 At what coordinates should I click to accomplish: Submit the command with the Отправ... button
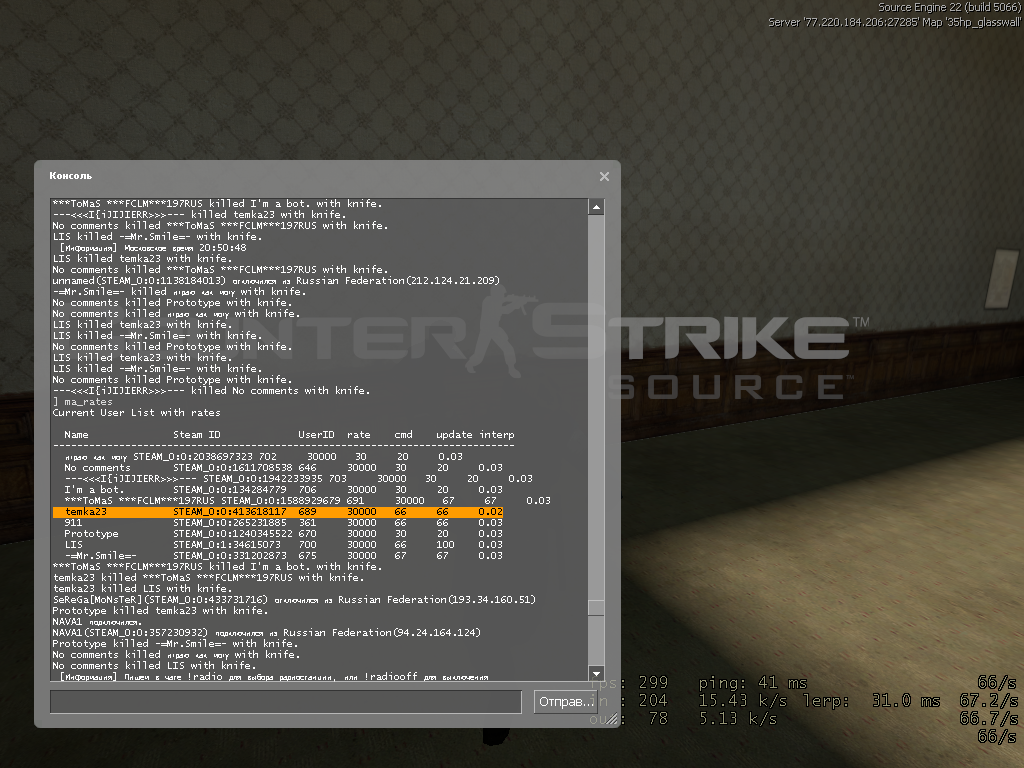(x=566, y=702)
